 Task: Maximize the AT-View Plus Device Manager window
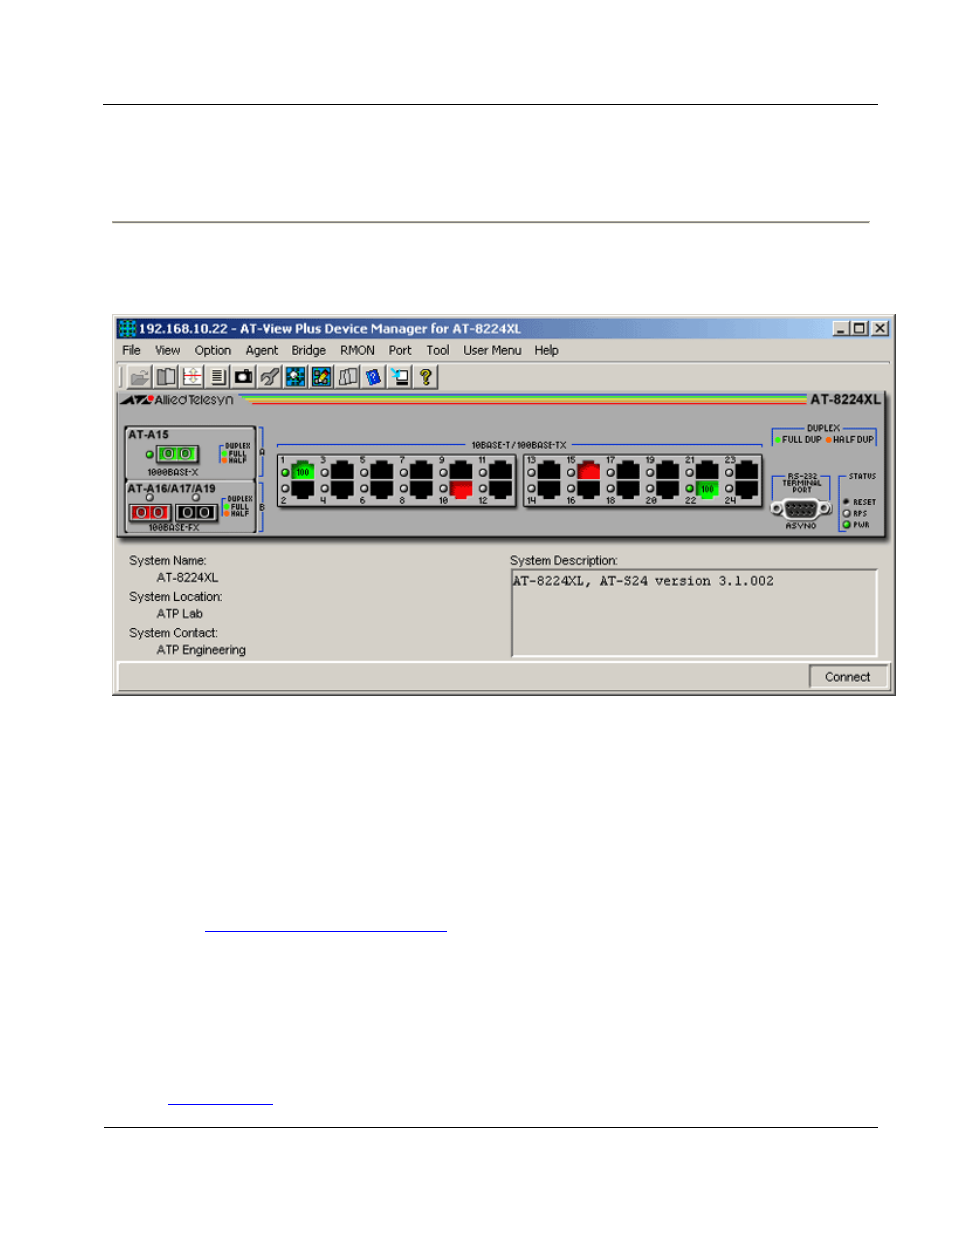pos(859,328)
